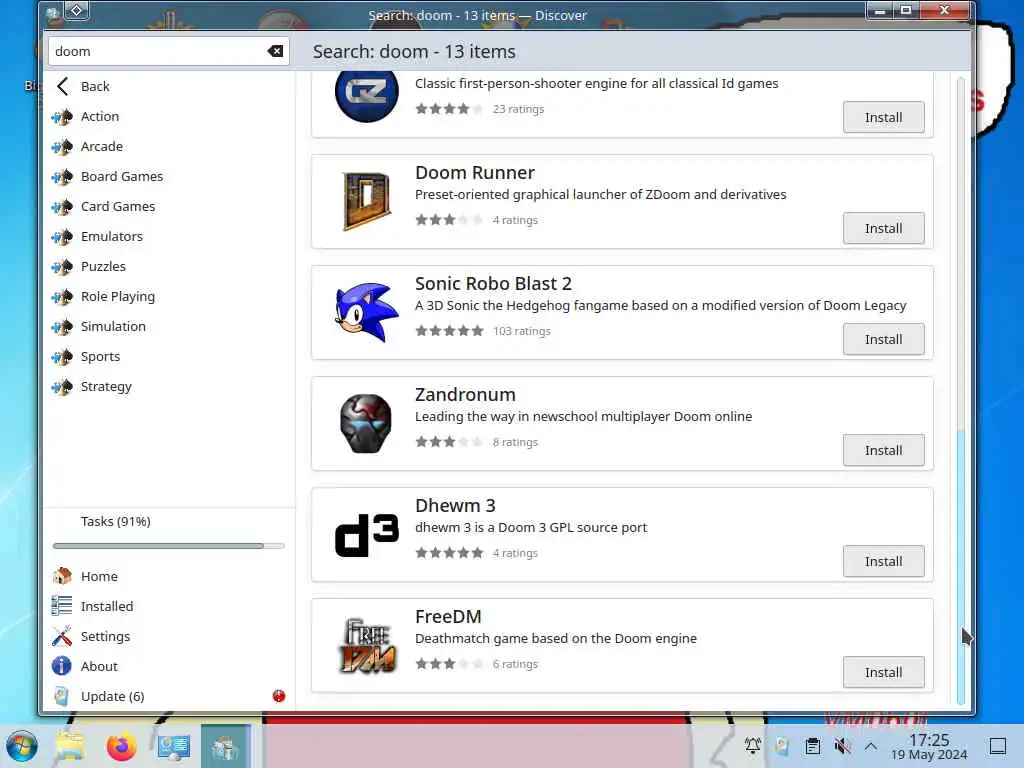Install Sonic Robo Blast 2
1024x768 pixels.
[884, 340]
